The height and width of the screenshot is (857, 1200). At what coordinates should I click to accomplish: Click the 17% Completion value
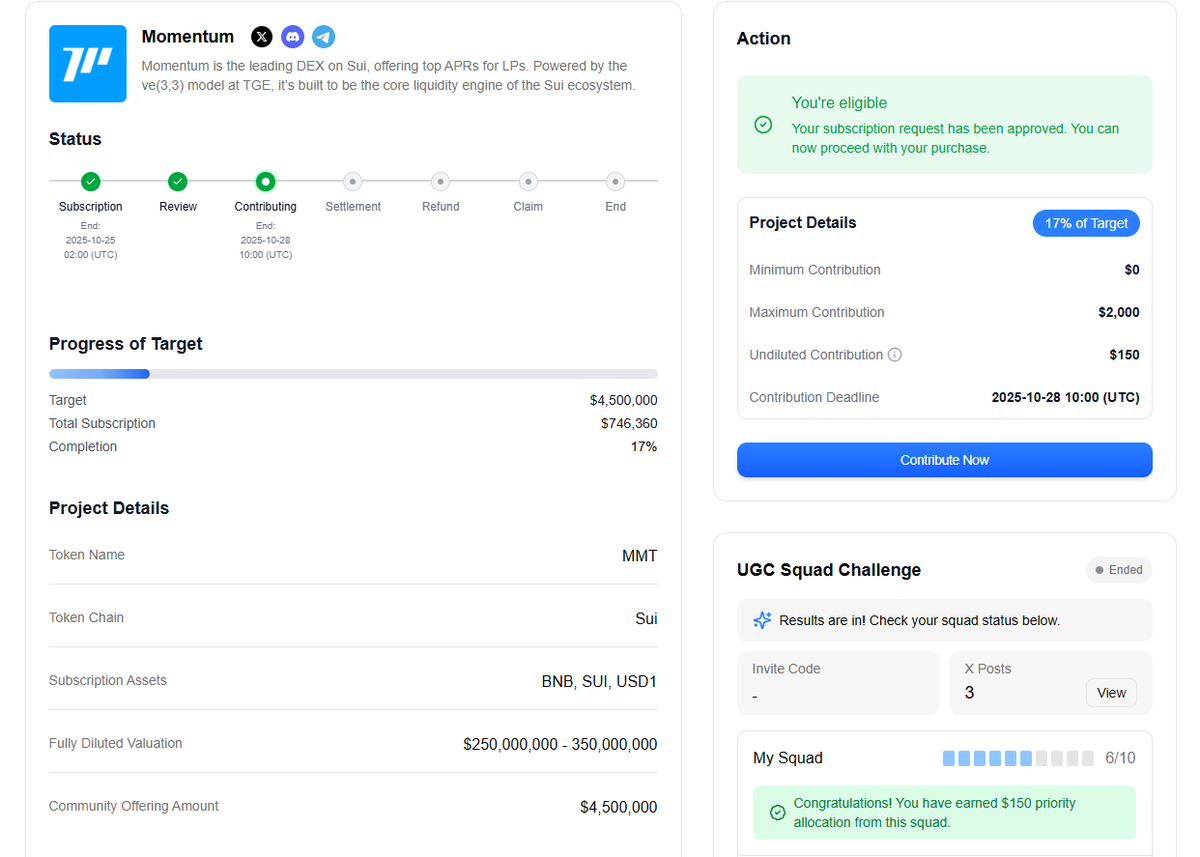click(644, 446)
